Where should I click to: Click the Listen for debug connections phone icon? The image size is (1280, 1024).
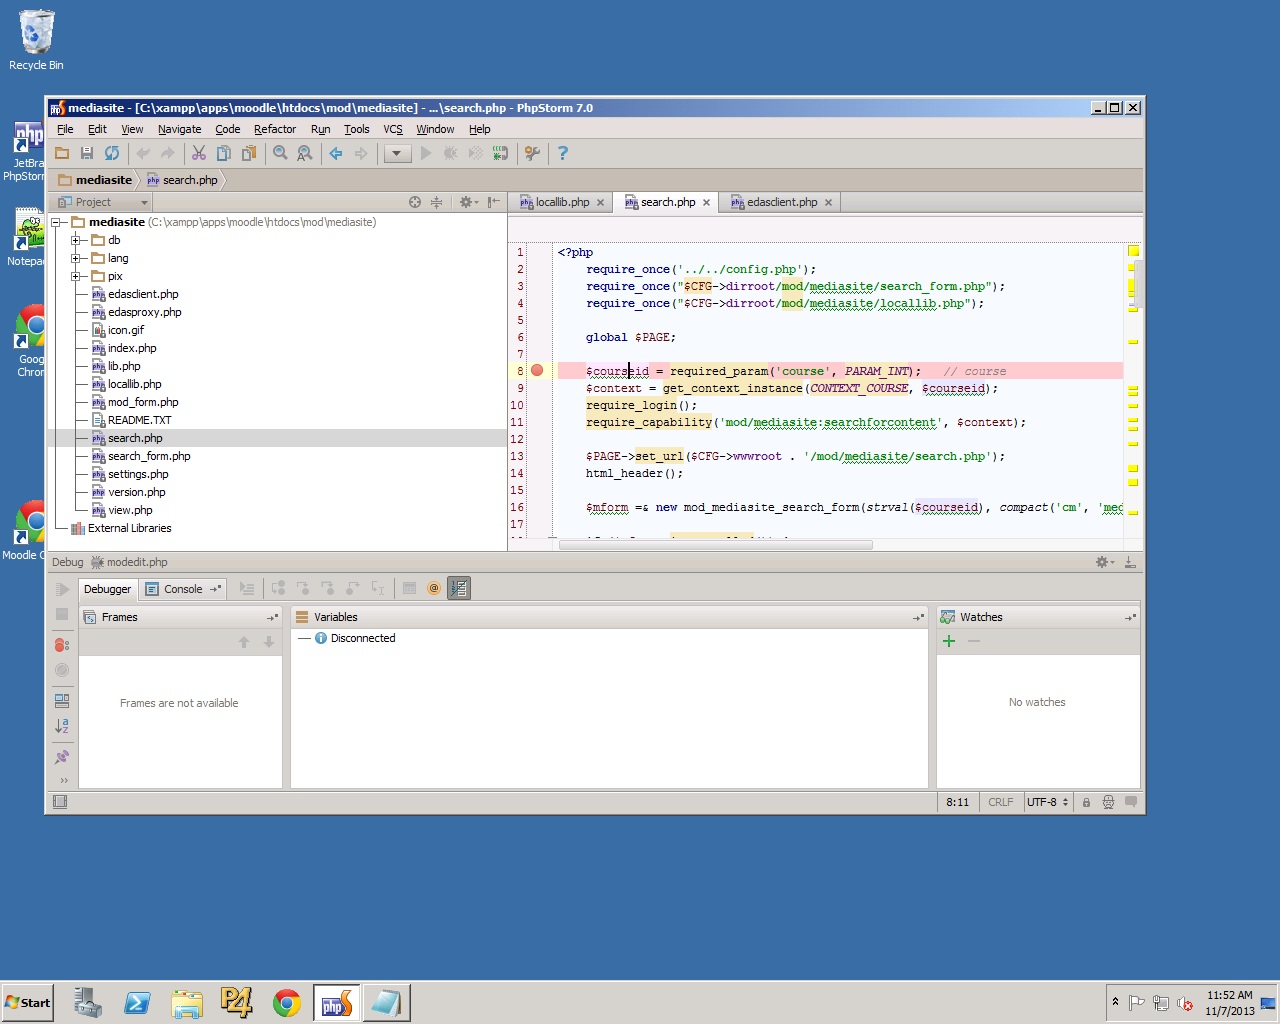pos(500,153)
